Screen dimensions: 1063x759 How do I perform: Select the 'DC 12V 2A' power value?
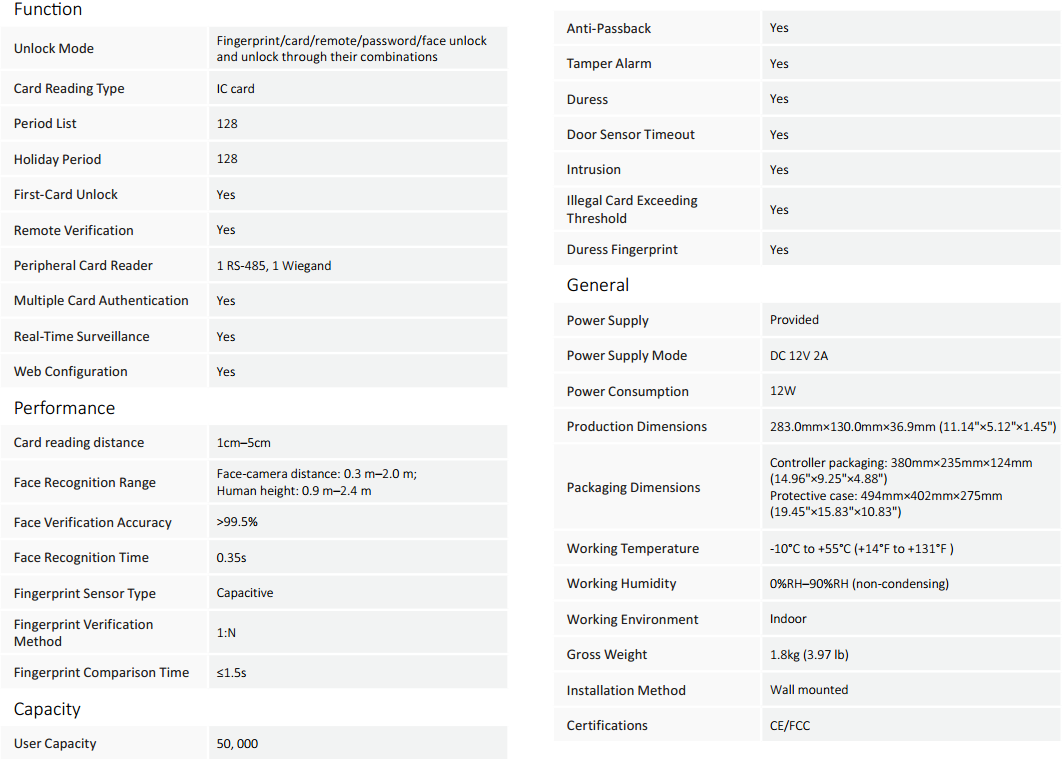click(799, 356)
